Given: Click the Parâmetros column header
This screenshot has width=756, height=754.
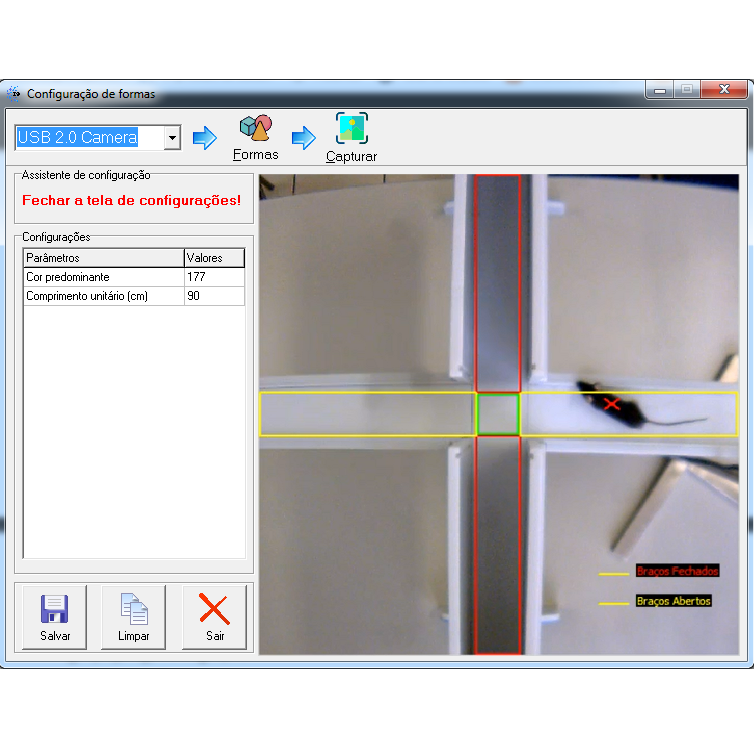Looking at the screenshot, I should pos(103,258).
